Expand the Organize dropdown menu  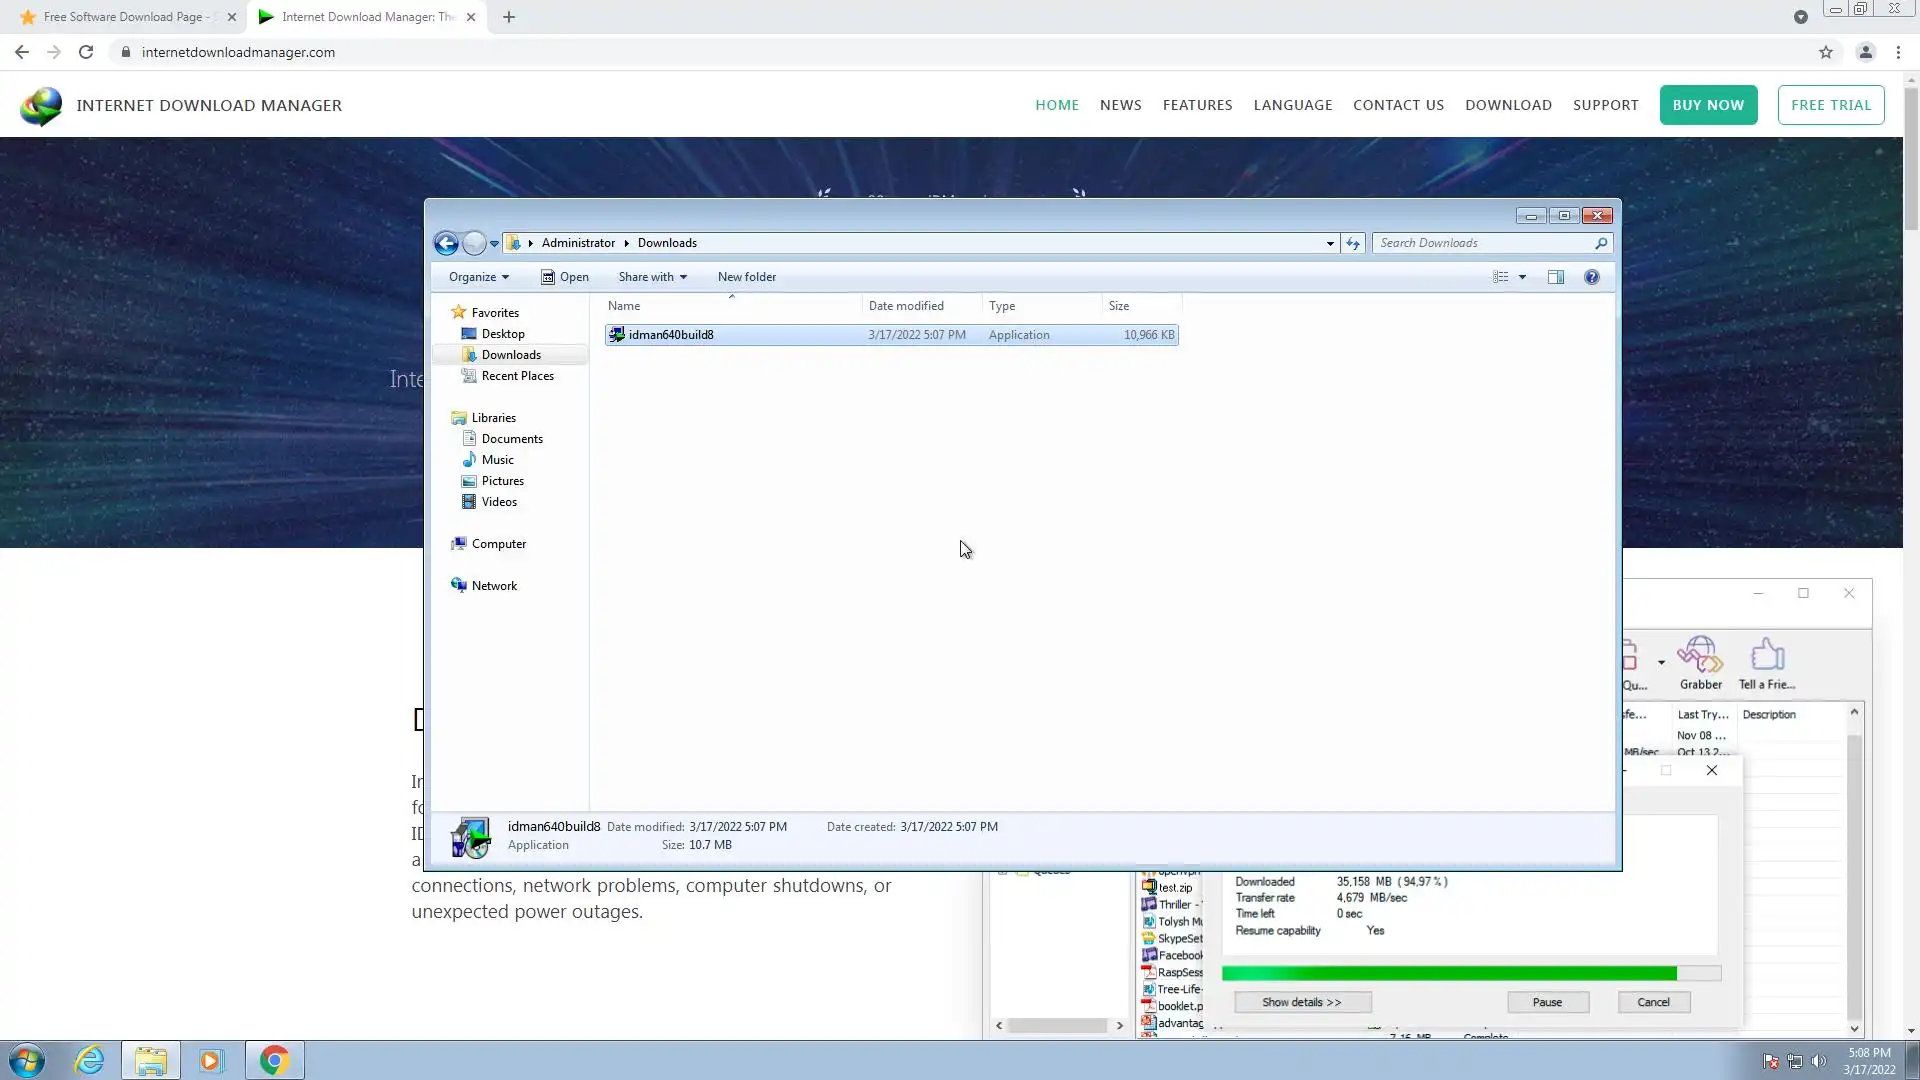478,277
